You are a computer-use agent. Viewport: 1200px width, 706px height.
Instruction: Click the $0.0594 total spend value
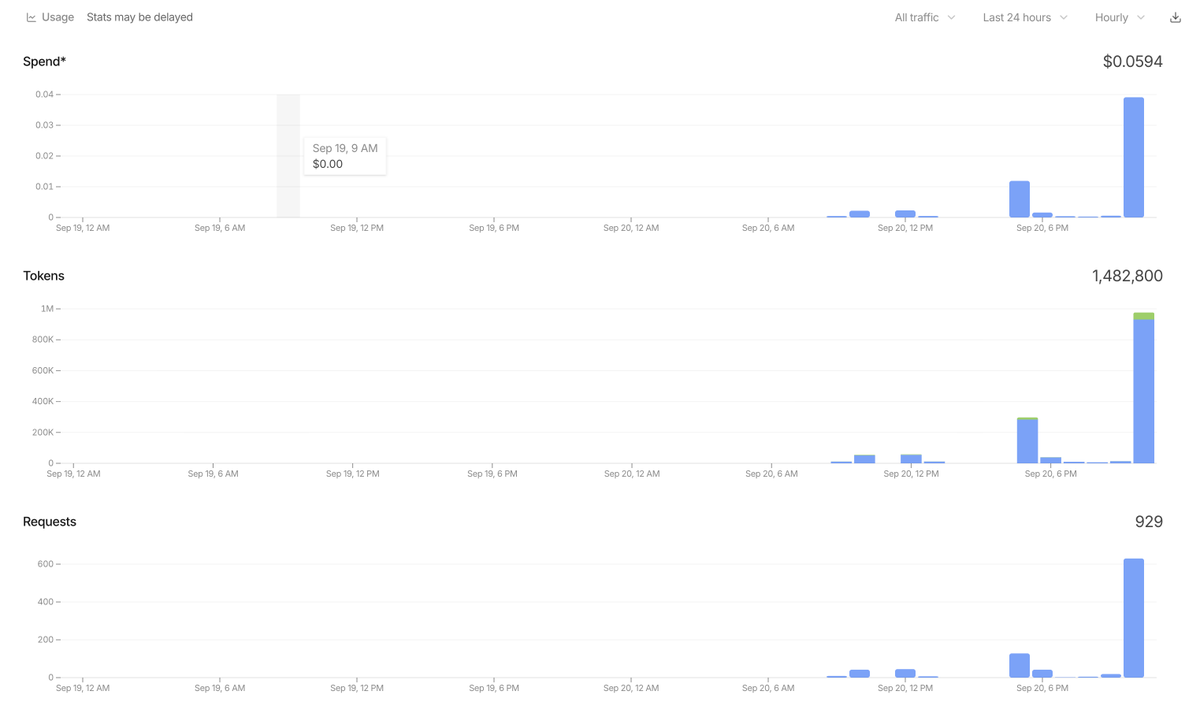1132,62
